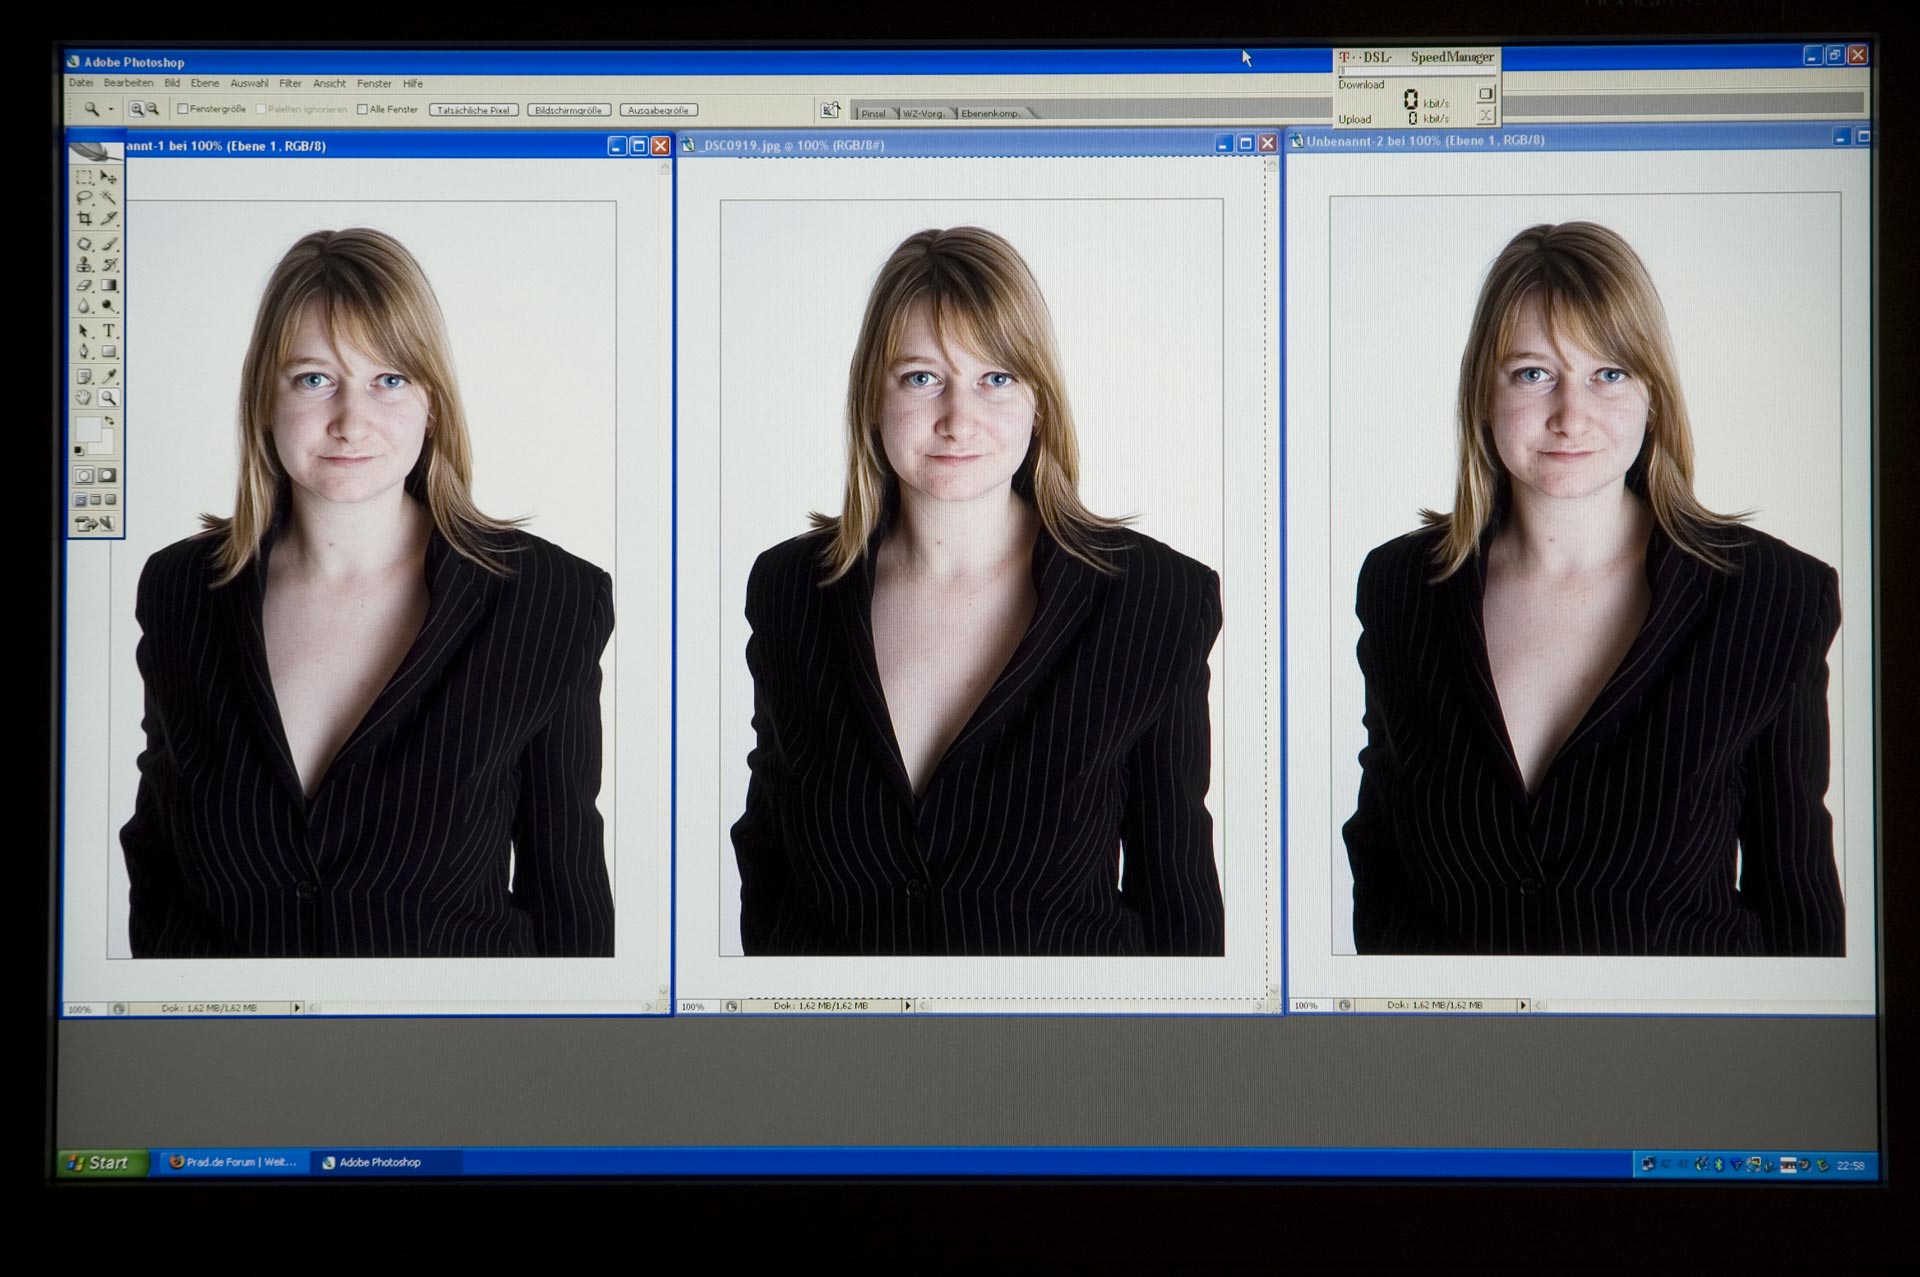1920x1277 pixels.
Task: Switch to Quick Mask mode
Action: 107,476
